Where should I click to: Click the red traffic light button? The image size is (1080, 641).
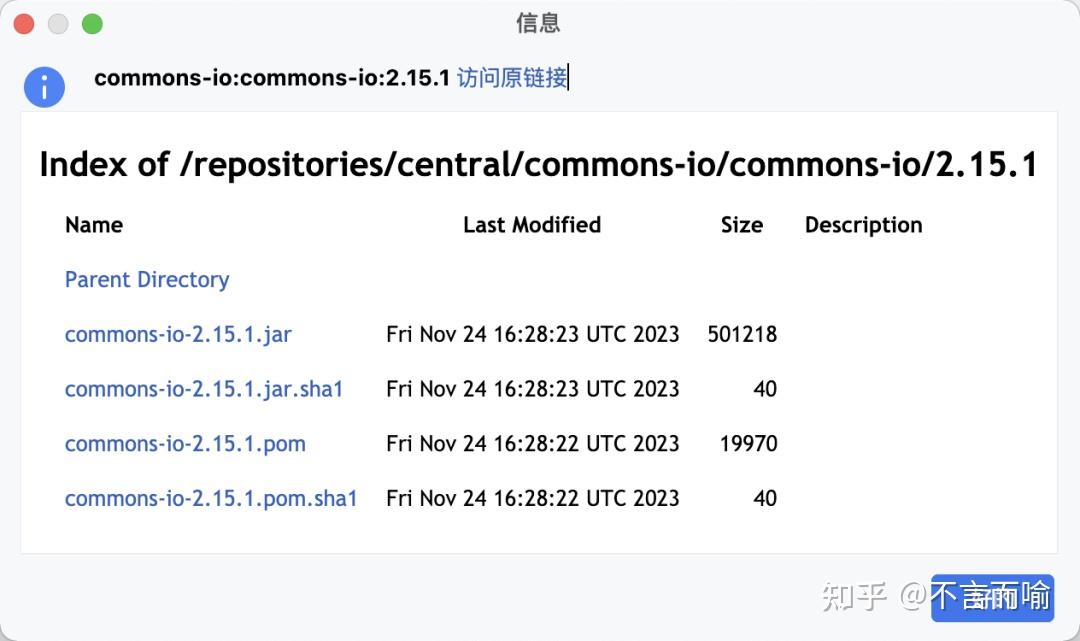[24, 22]
